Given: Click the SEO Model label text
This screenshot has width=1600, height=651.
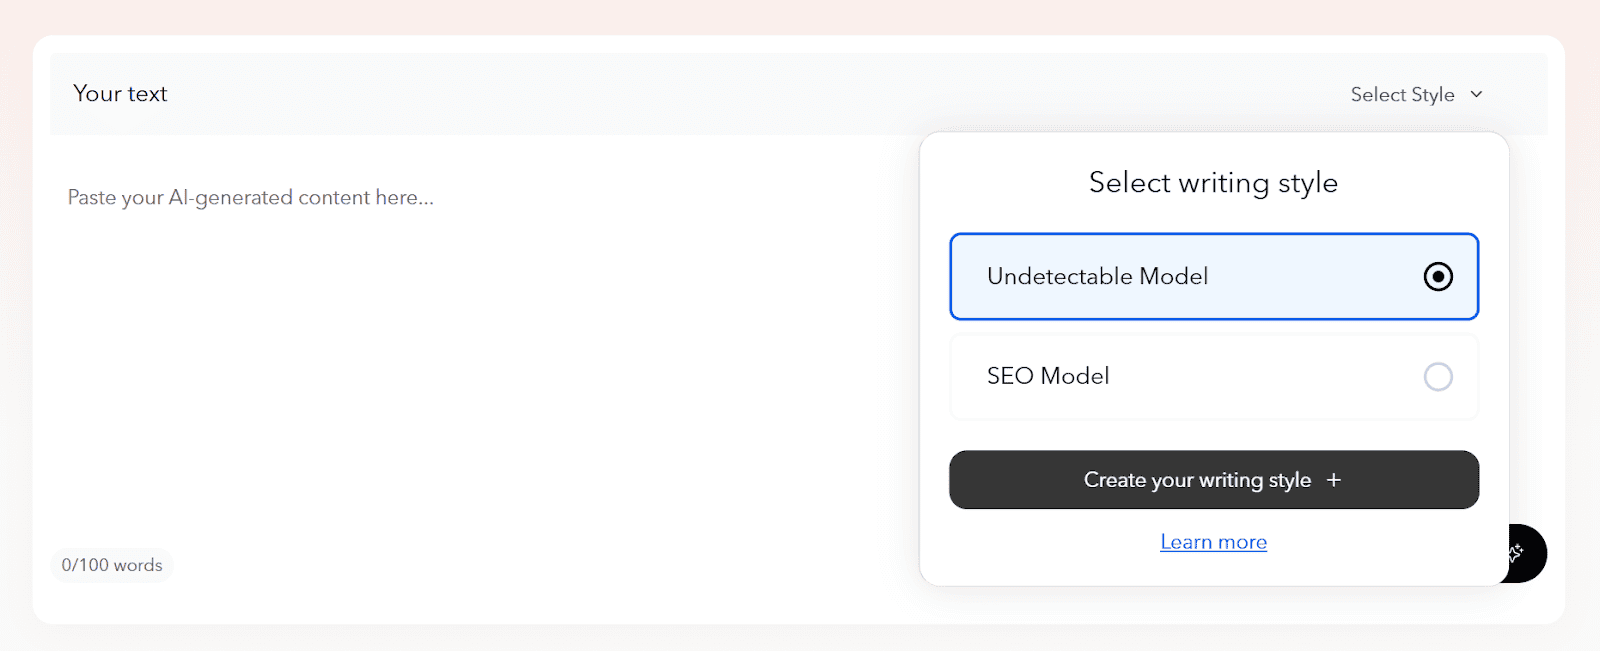Looking at the screenshot, I should [x=1048, y=376].
